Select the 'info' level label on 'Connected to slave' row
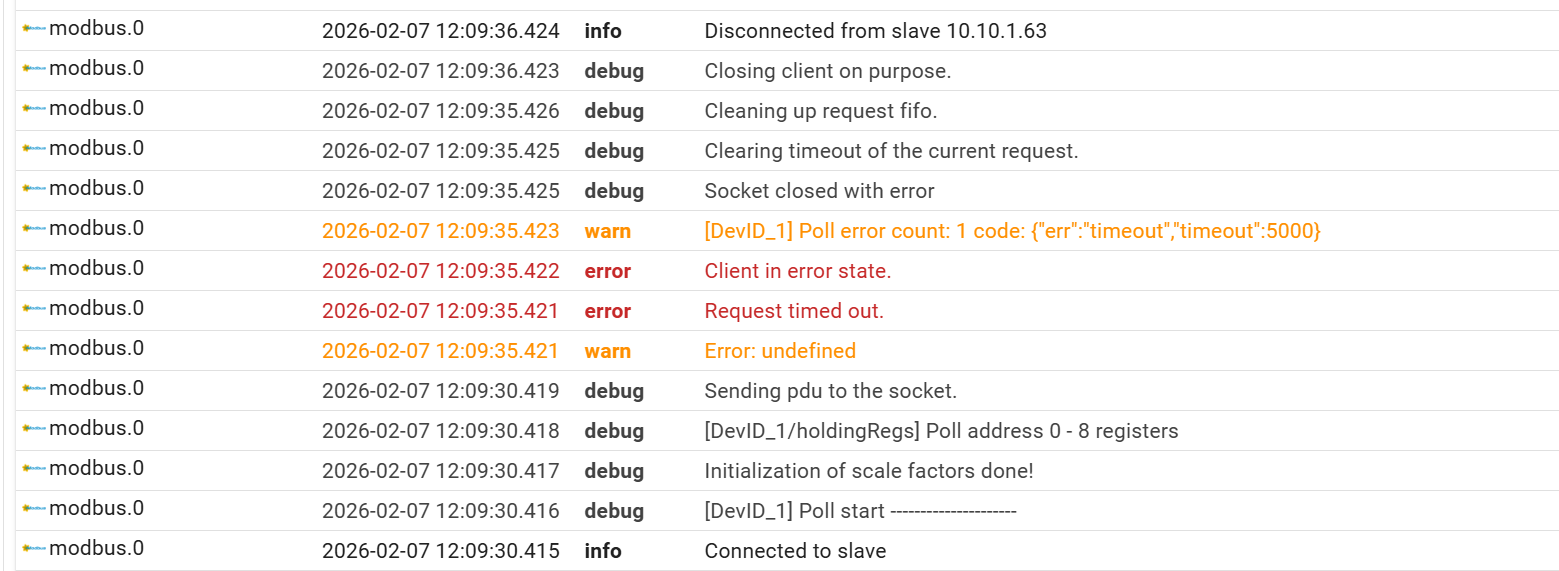 click(x=602, y=551)
